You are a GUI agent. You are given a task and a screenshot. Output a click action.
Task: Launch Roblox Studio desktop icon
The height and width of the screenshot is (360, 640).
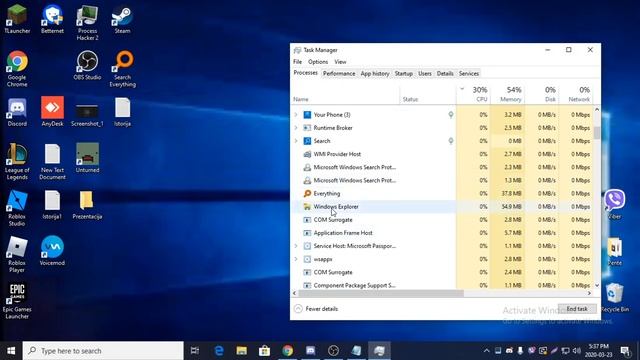pos(17,208)
